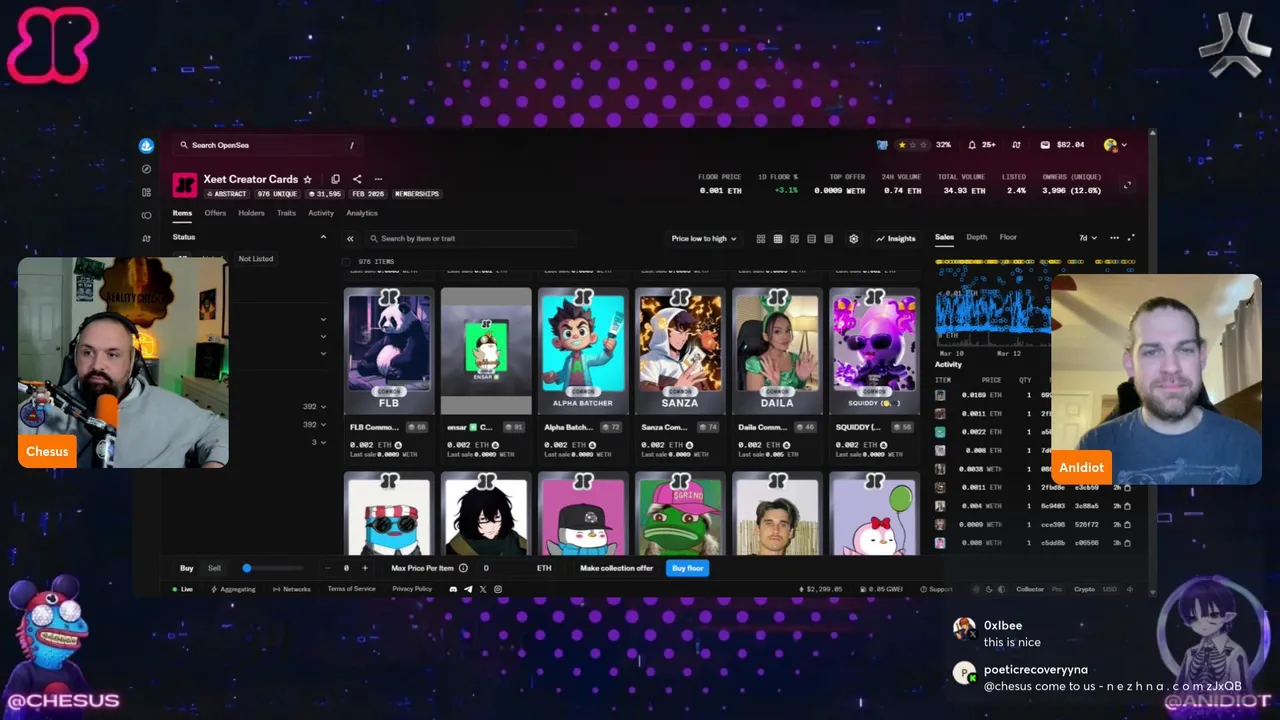Open Instagram icon in footer
The image size is (1280, 720).
[x=498, y=589]
